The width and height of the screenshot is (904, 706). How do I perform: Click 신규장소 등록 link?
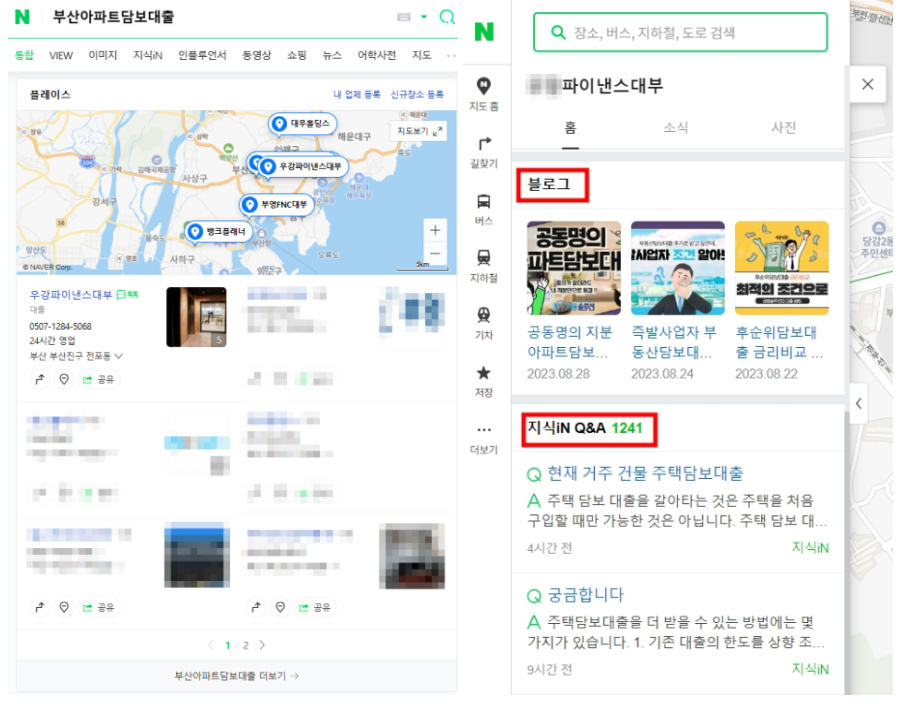click(x=417, y=95)
